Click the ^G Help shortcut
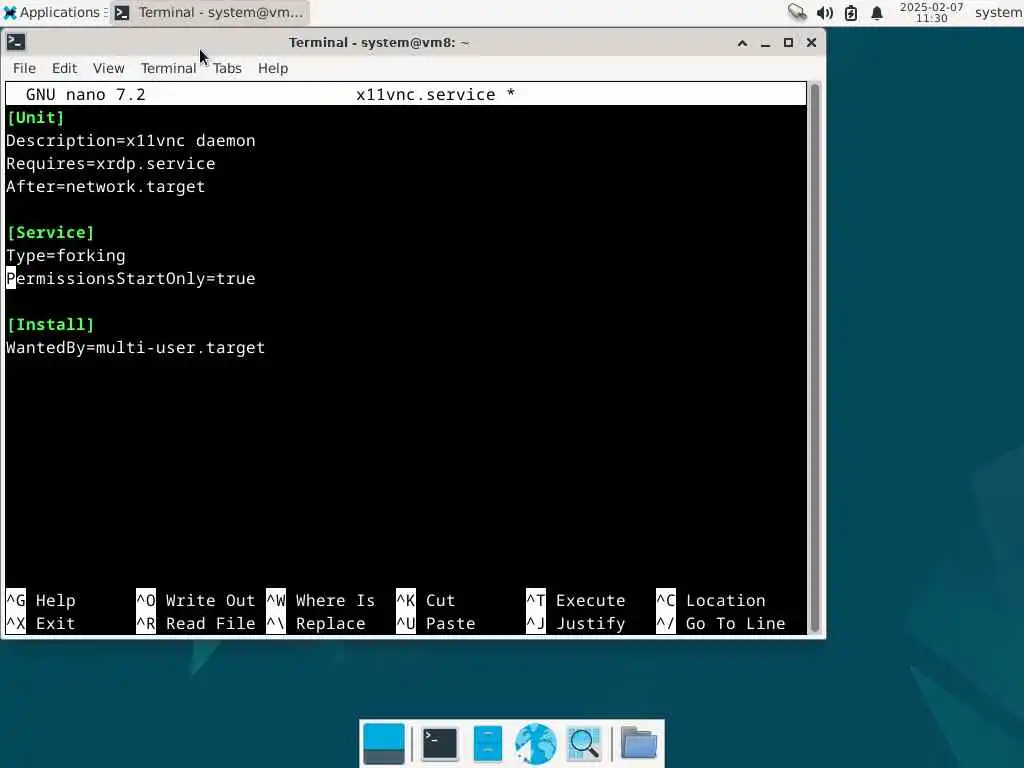The width and height of the screenshot is (1024, 768). tap(41, 600)
